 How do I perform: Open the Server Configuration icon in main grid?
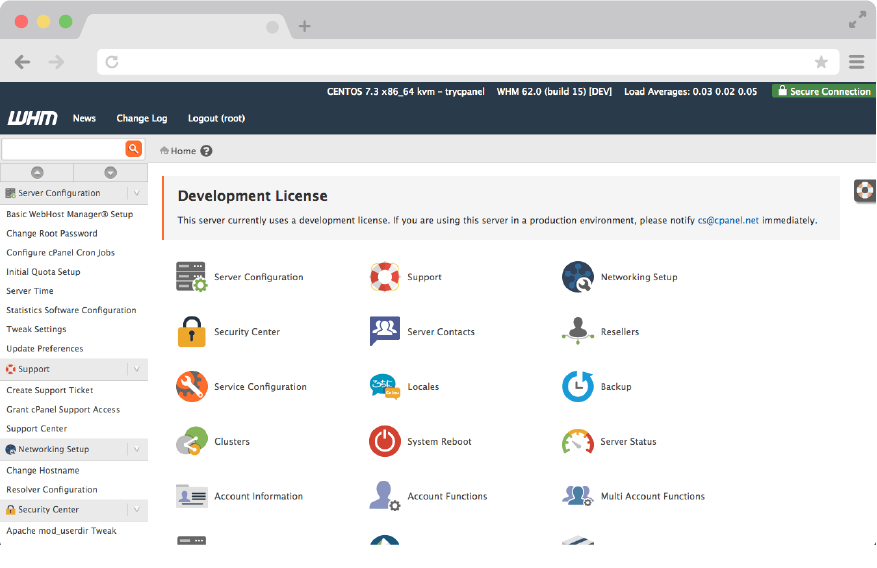191,277
